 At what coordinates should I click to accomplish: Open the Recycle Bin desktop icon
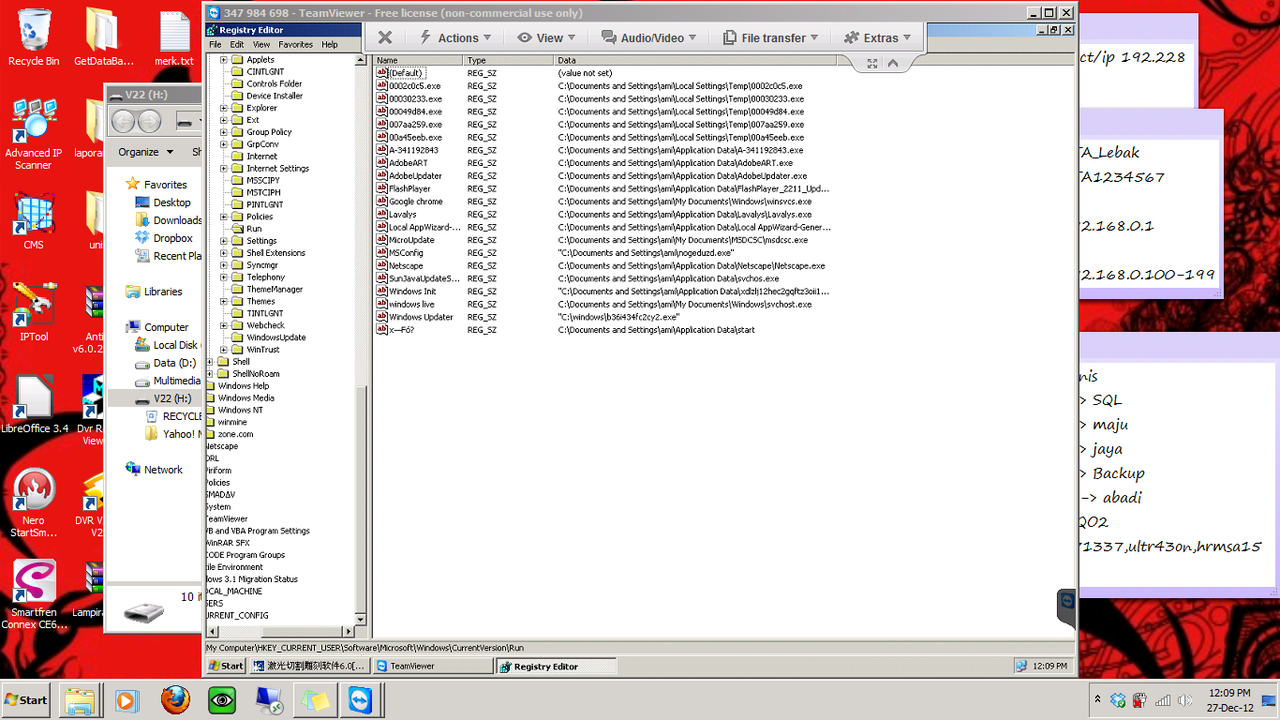[33, 38]
